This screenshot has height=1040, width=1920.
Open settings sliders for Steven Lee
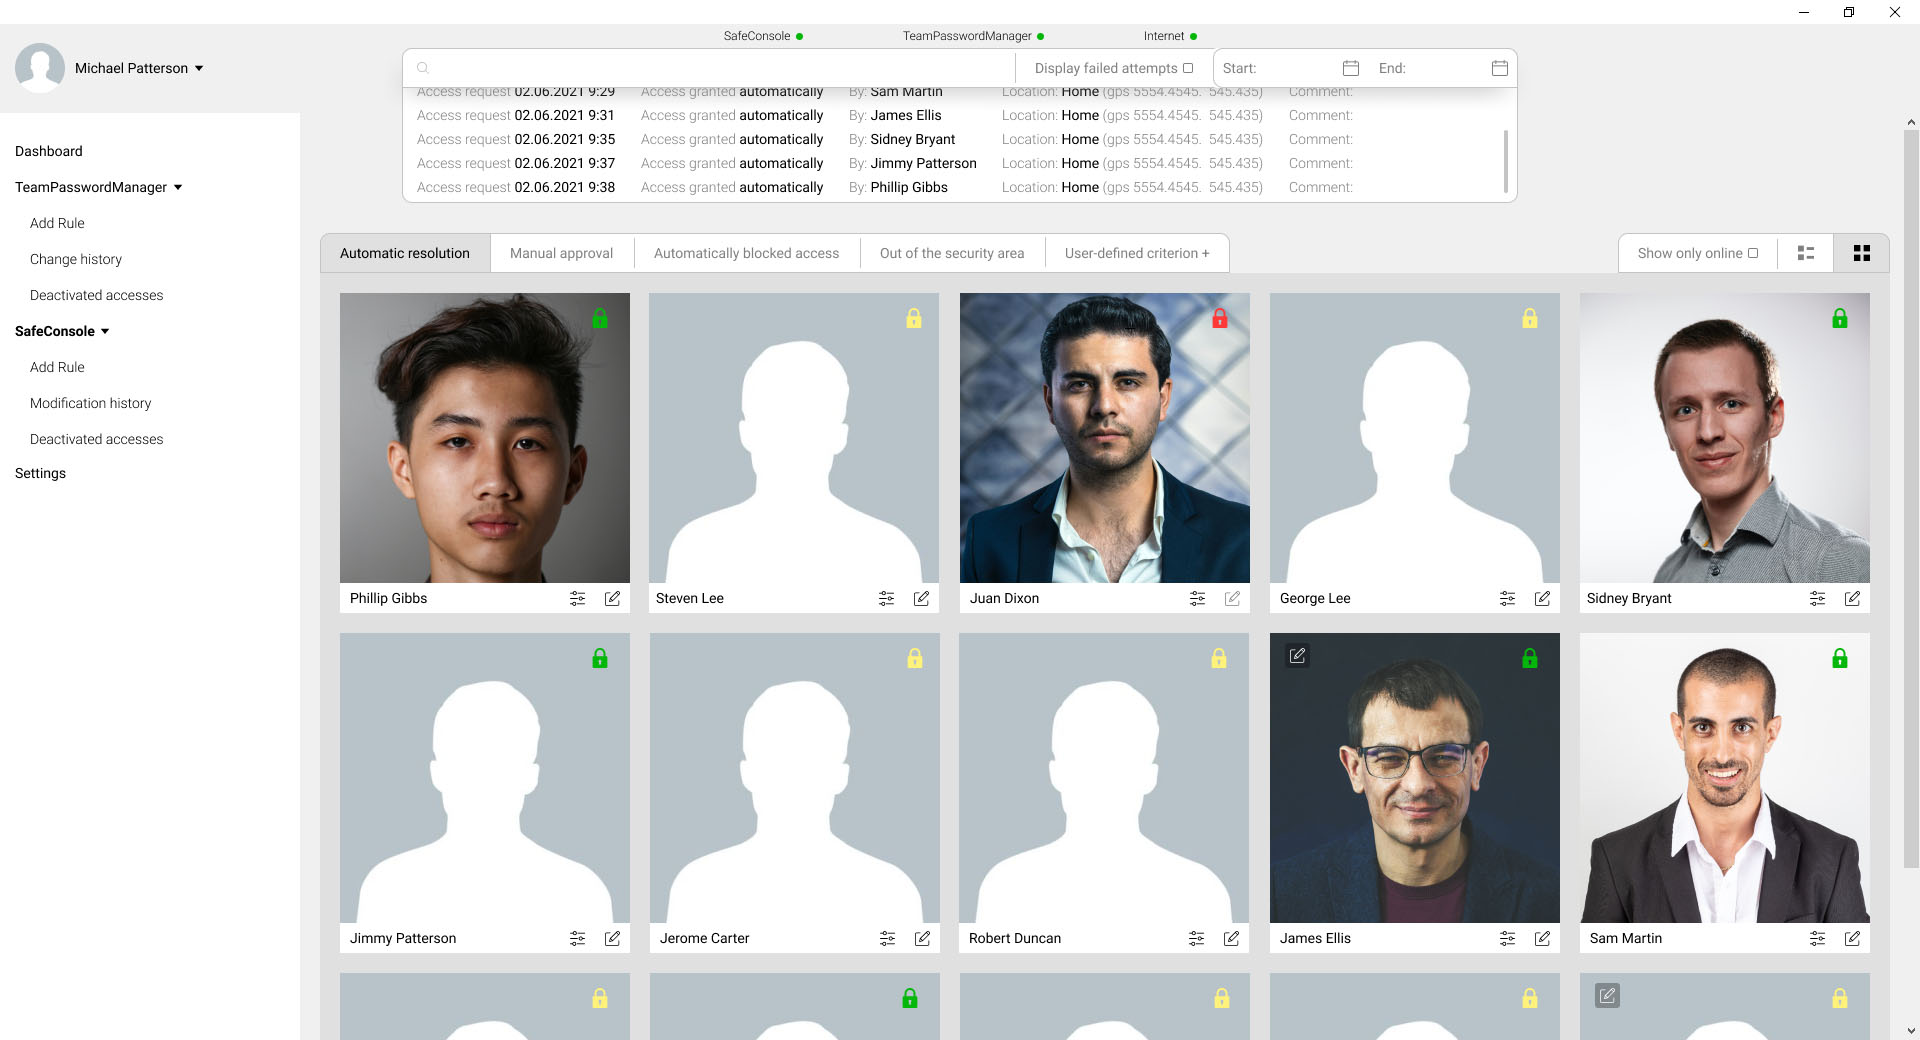887,598
